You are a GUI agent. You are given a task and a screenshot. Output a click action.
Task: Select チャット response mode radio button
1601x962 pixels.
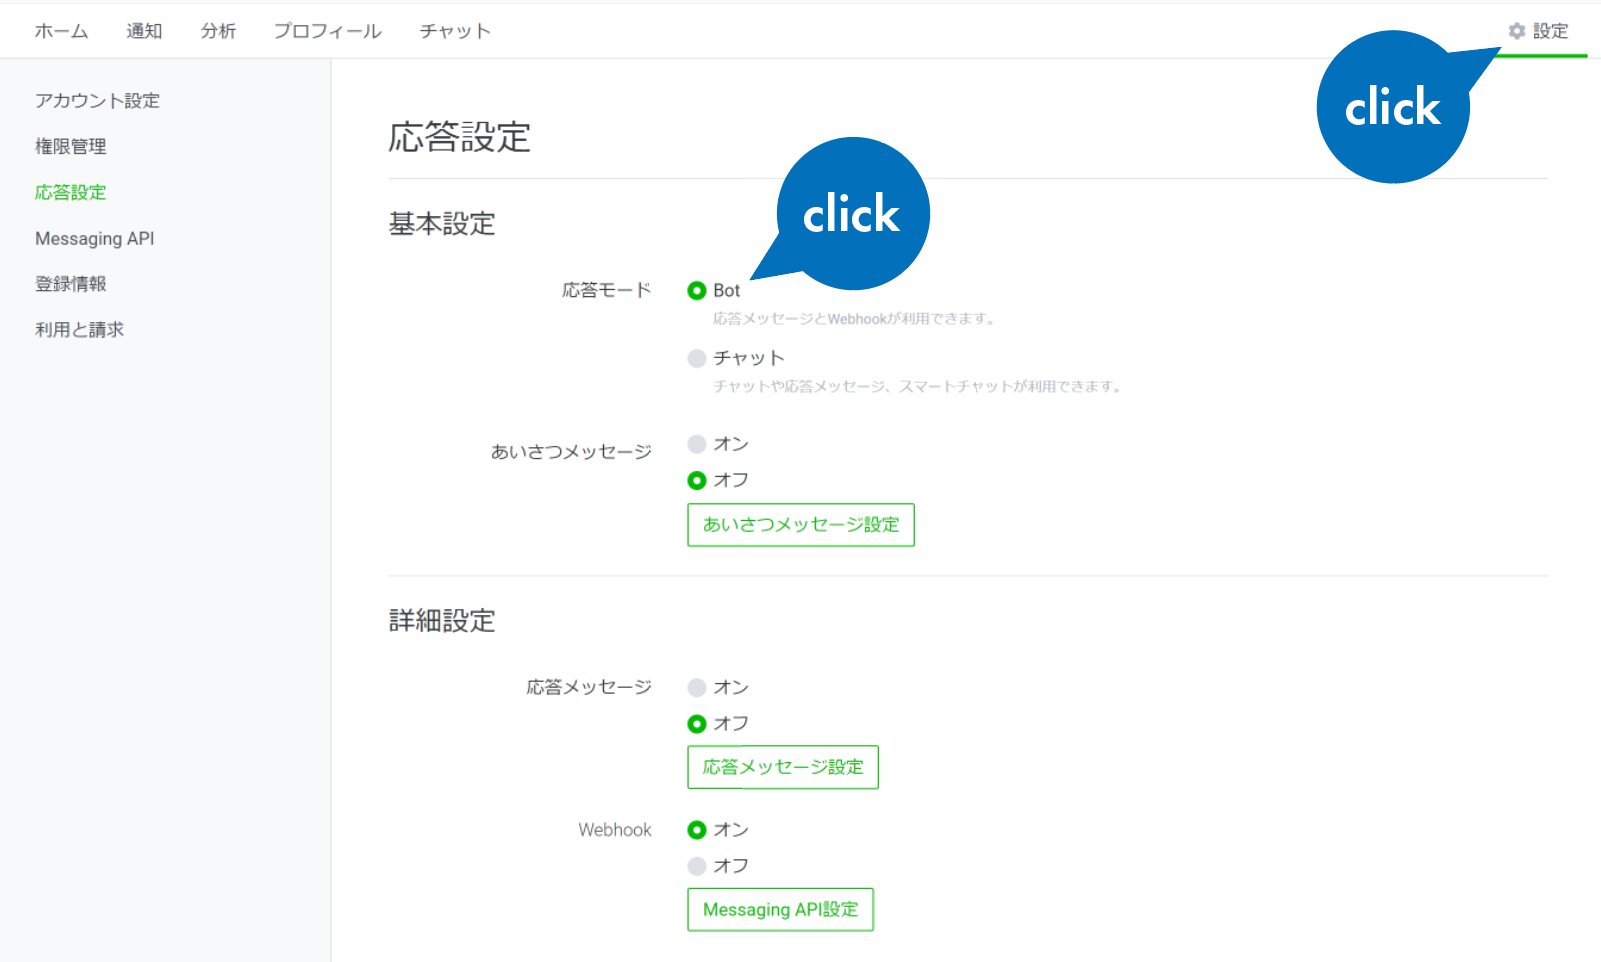[697, 358]
